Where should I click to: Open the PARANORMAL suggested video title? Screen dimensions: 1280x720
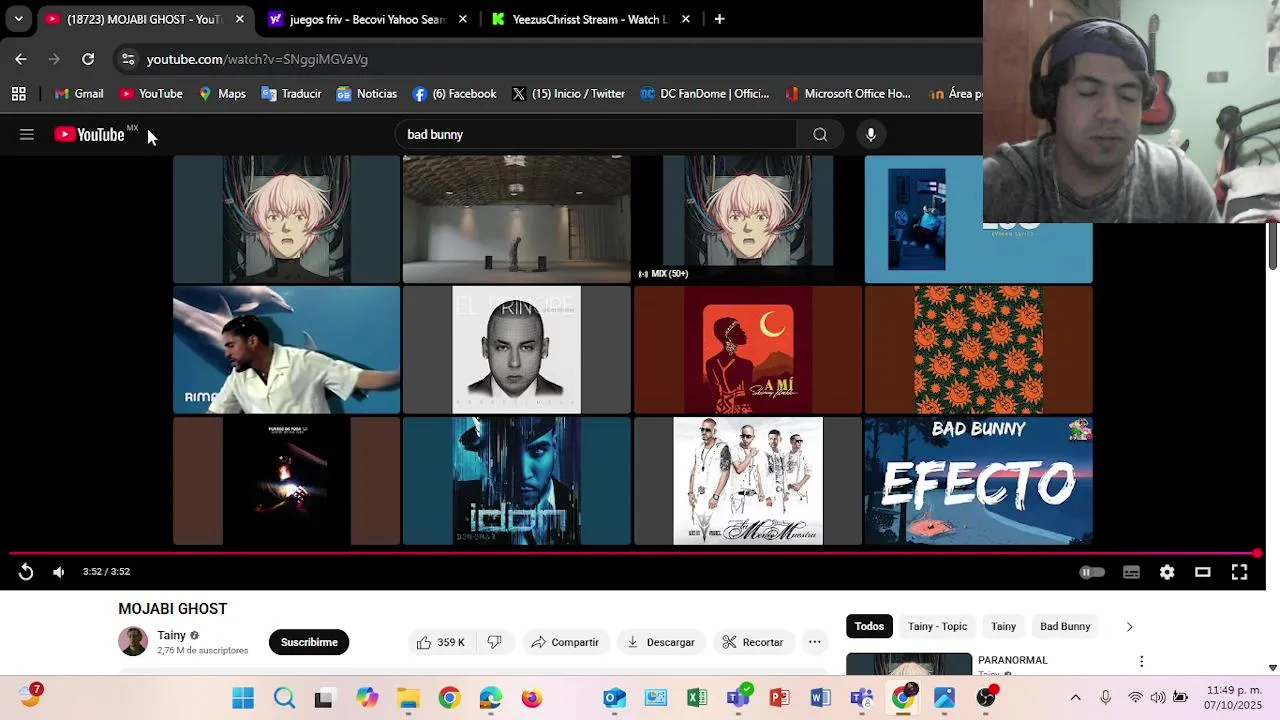pyautogui.click(x=1012, y=660)
